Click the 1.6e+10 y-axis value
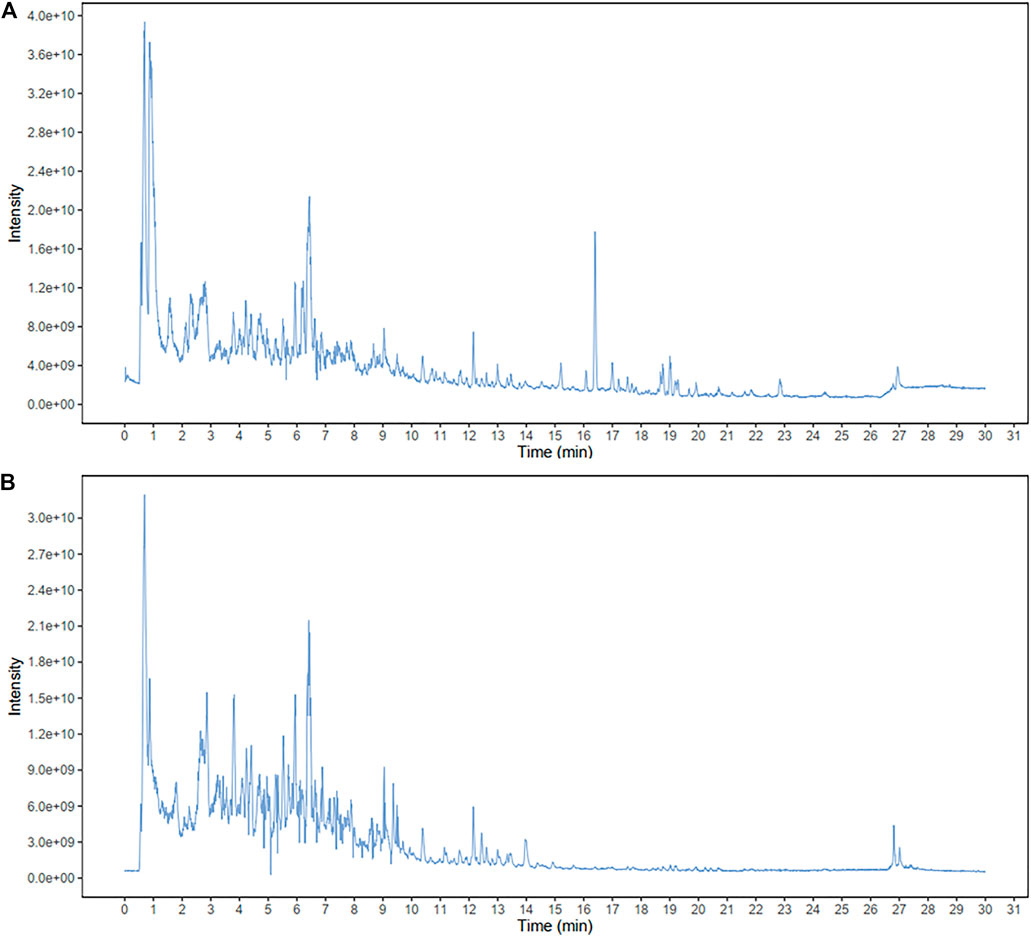Image resolution: width=1031 pixels, height=936 pixels. (x=52, y=249)
